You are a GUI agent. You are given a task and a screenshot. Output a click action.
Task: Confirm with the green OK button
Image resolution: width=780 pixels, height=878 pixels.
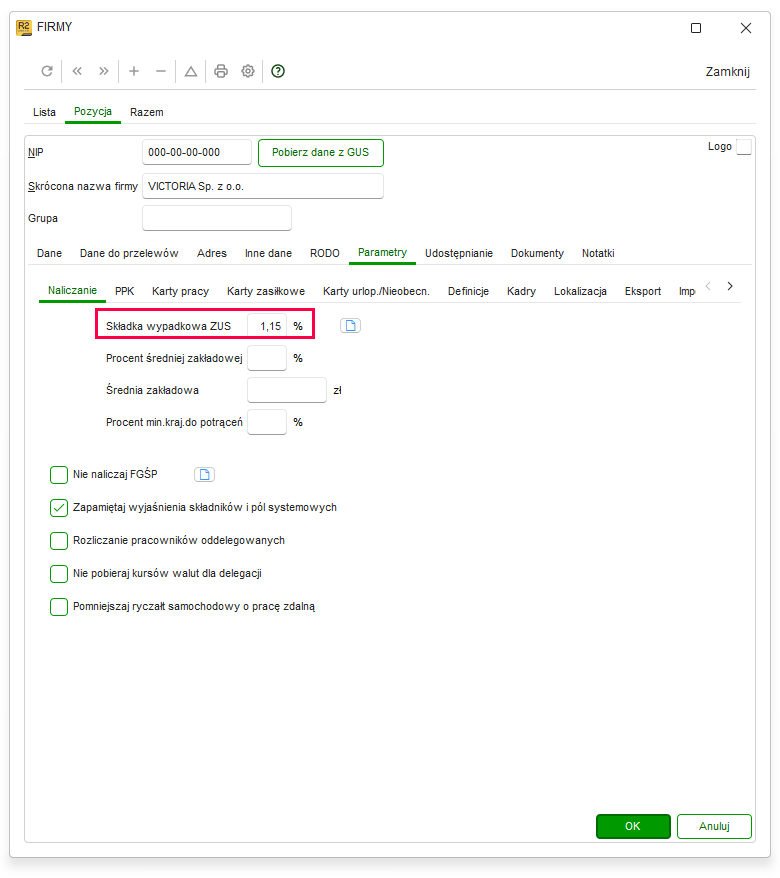pos(633,826)
